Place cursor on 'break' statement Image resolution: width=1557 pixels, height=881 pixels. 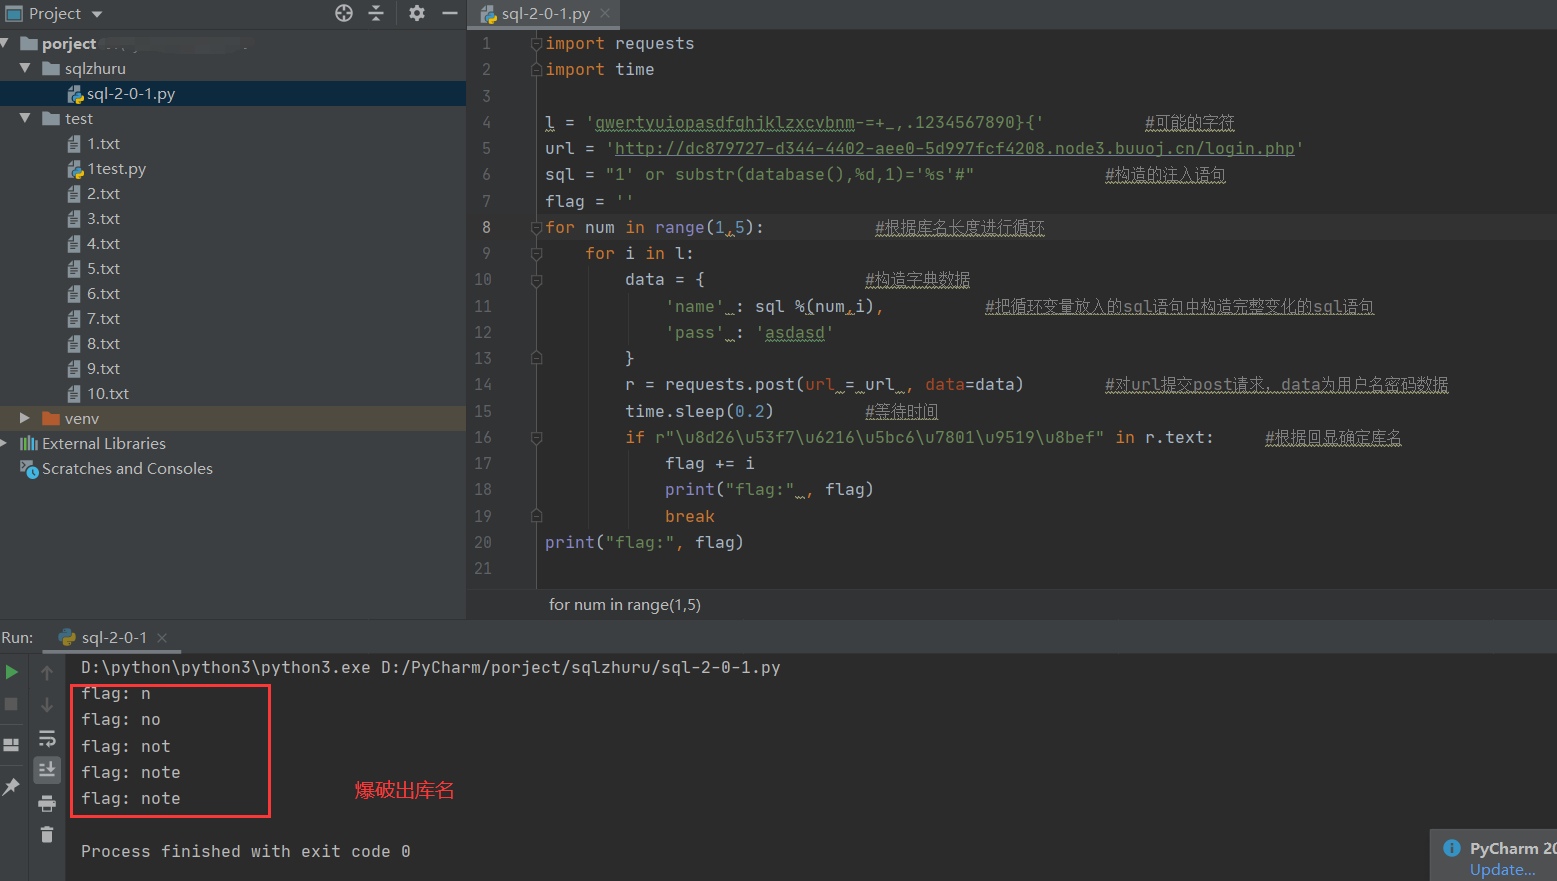click(690, 516)
